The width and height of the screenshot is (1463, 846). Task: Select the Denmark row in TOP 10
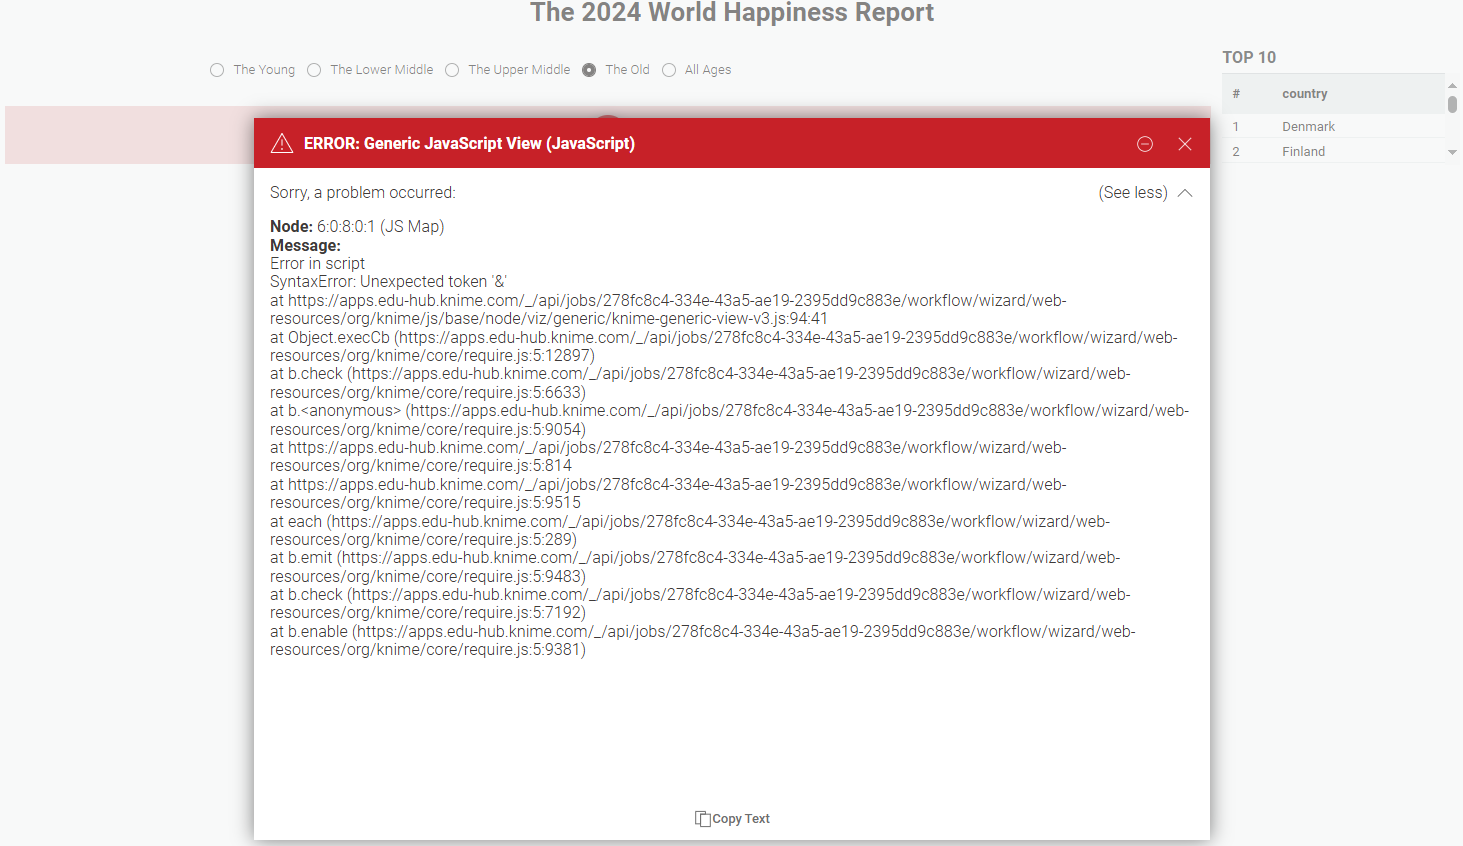pos(1308,127)
